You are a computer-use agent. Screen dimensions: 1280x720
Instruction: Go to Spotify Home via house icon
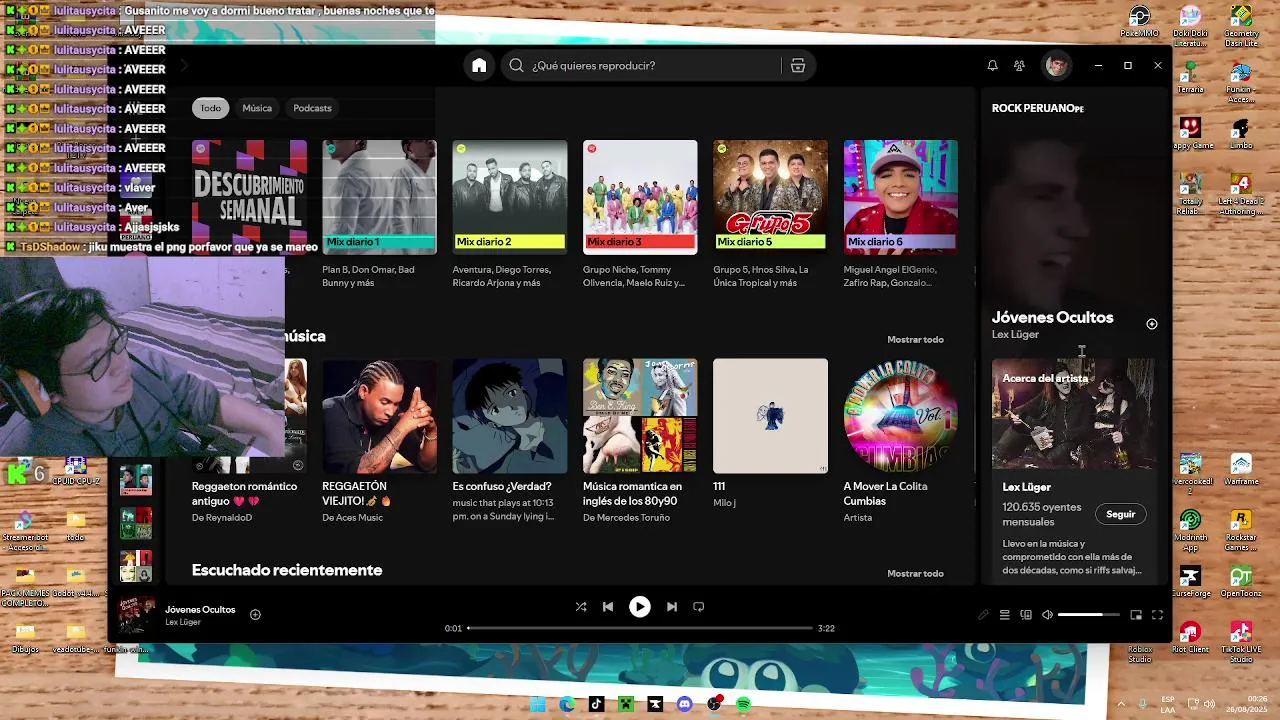point(479,65)
